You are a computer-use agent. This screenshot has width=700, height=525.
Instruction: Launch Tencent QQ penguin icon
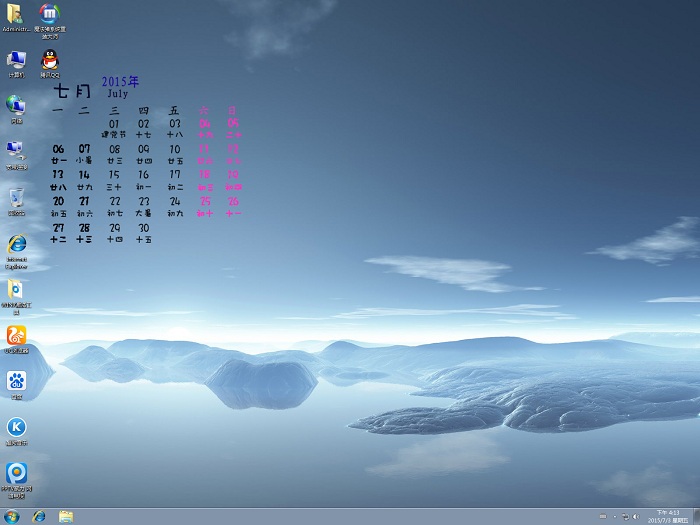click(48, 60)
